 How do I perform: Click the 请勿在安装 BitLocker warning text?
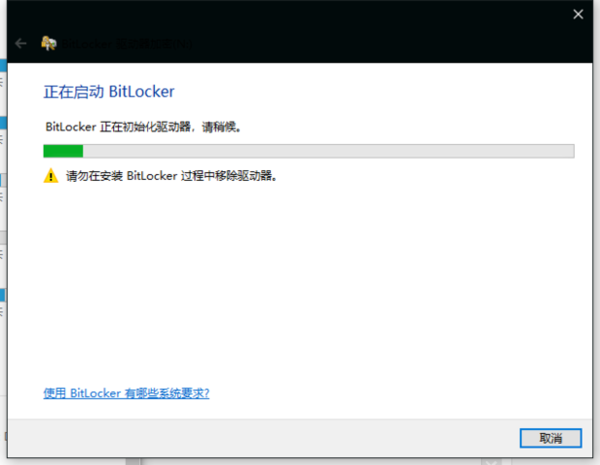[x=171, y=176]
